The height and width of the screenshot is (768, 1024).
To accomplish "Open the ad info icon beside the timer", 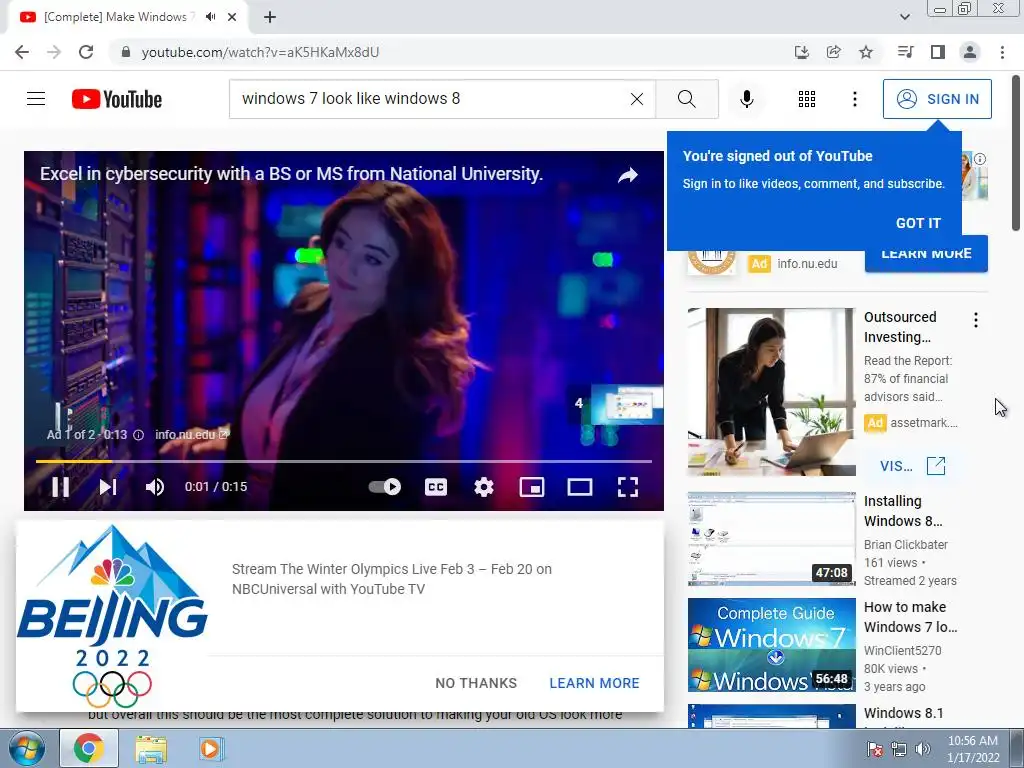I will pyautogui.click(x=138, y=435).
